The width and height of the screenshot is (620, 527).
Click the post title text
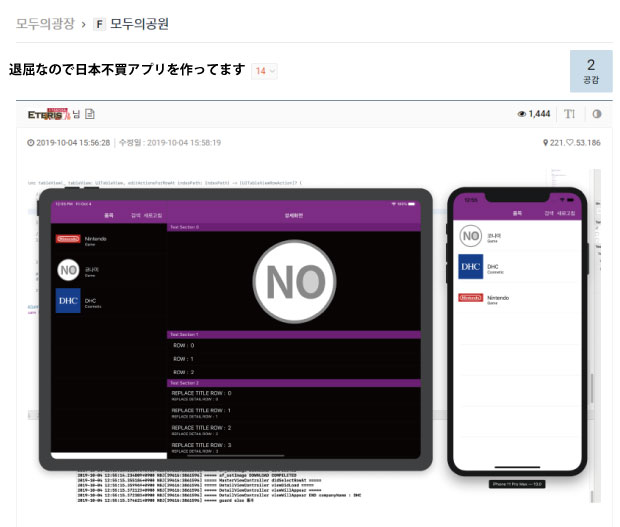point(126,70)
